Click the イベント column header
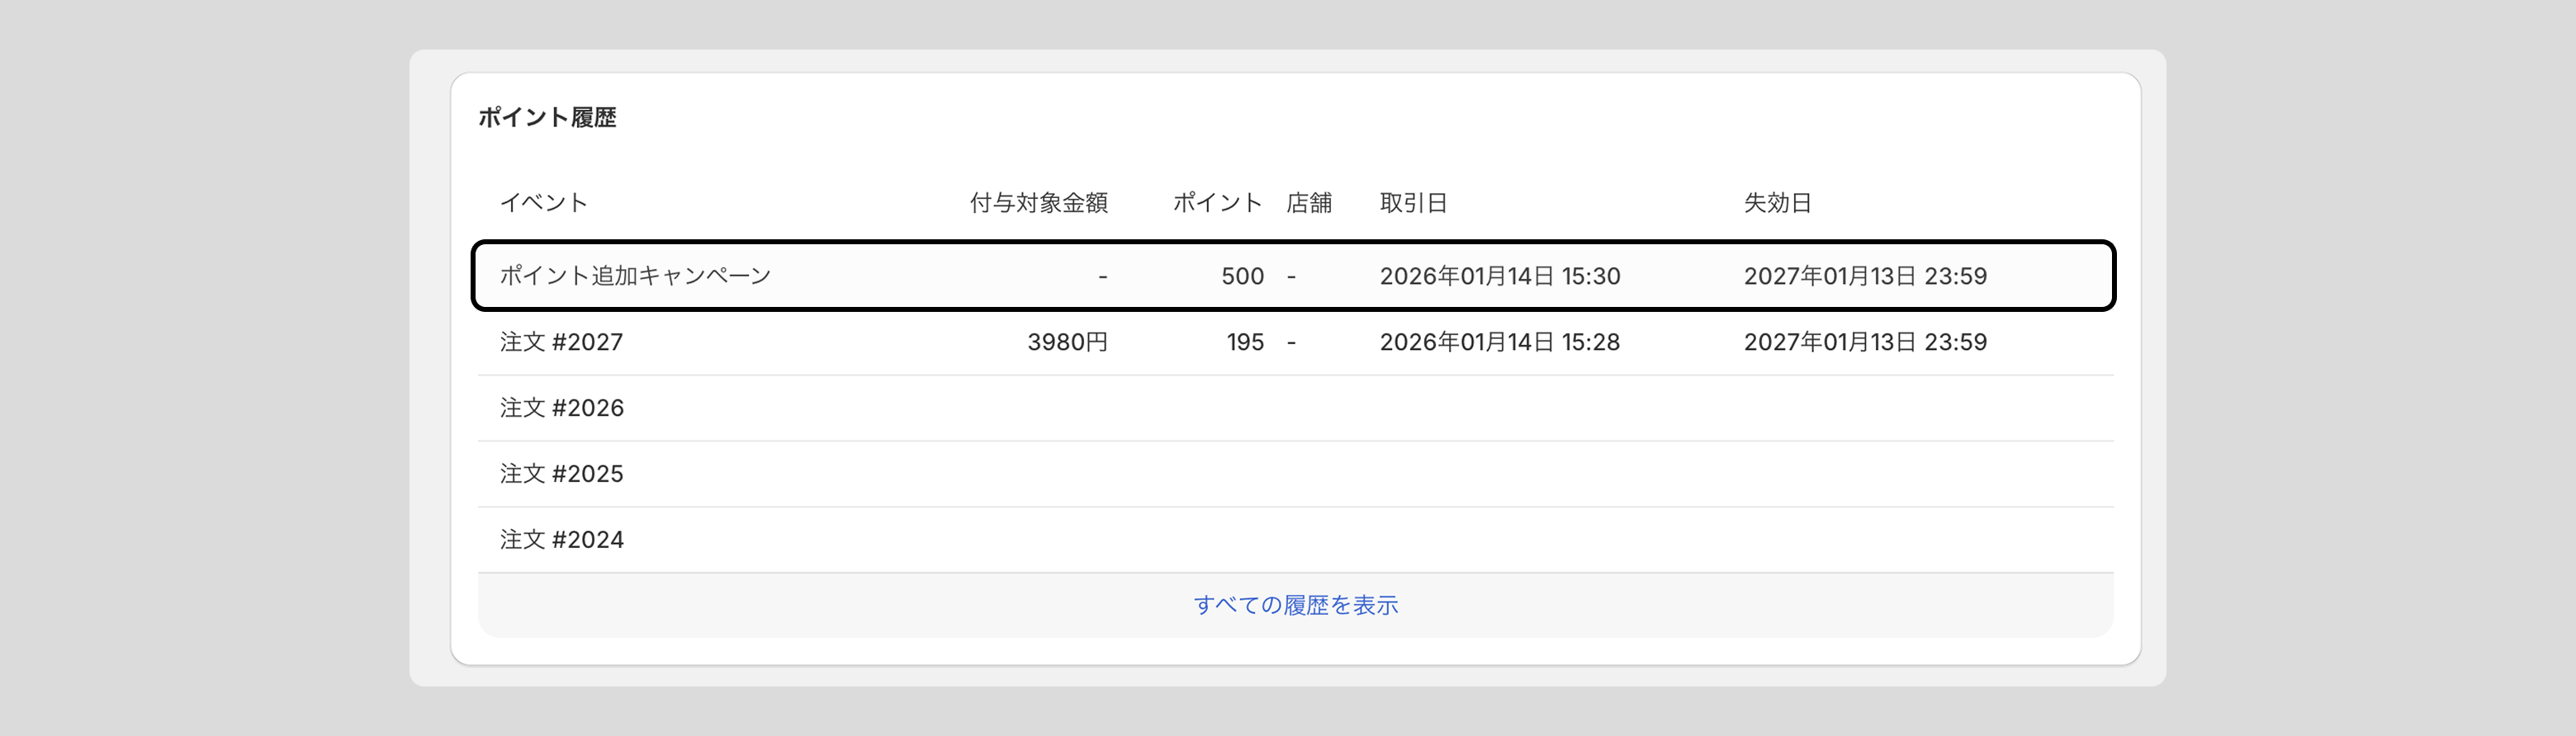The width and height of the screenshot is (2576, 736). tap(543, 203)
